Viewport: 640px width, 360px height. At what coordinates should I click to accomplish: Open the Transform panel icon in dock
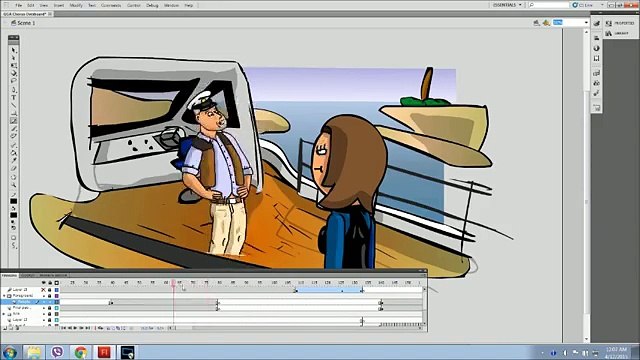[596, 58]
